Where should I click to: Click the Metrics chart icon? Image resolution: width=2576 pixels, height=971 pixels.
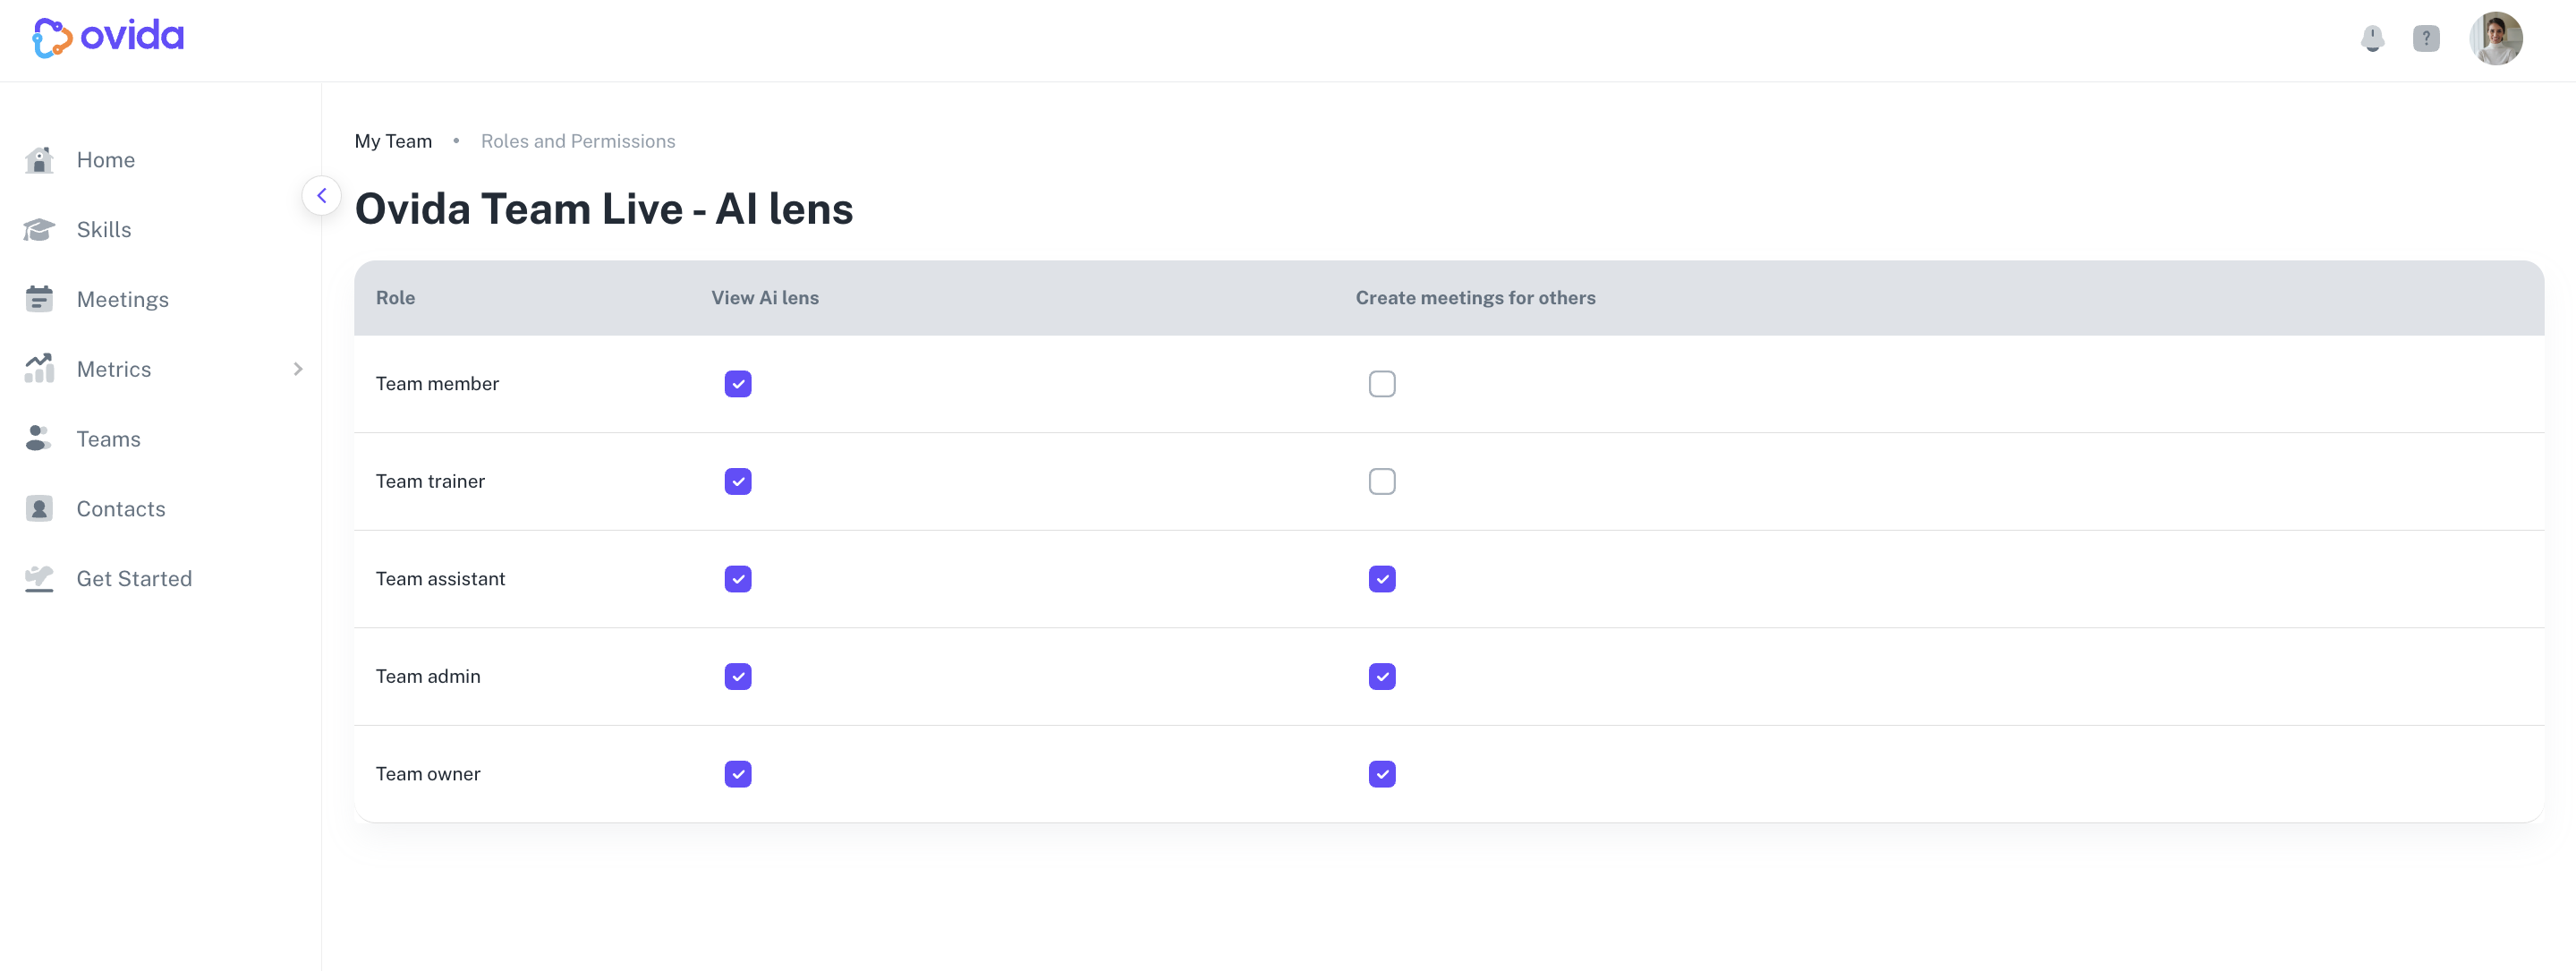[39, 369]
